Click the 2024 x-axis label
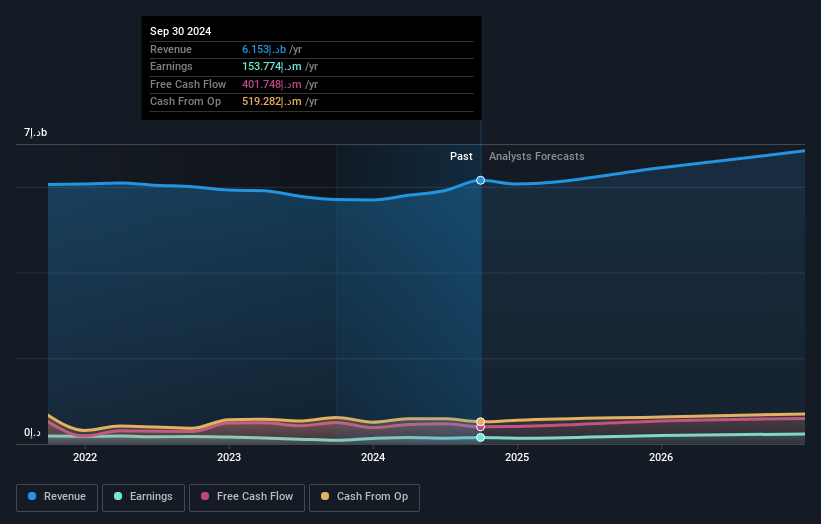Viewport: 821px width, 524px height. pyautogui.click(x=373, y=458)
